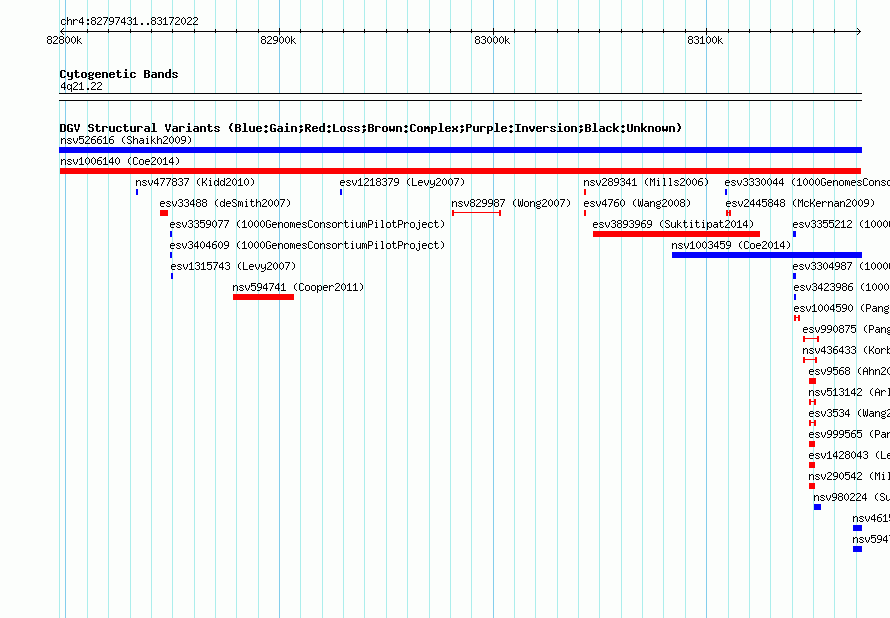890x618 pixels.
Task: Select esv1218379 (Levy2007) label
Action: click(402, 182)
